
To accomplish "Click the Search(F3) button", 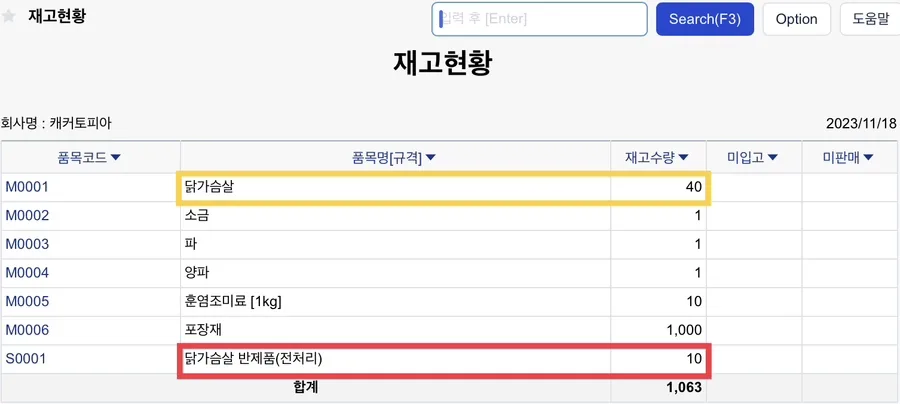I will [x=705, y=19].
